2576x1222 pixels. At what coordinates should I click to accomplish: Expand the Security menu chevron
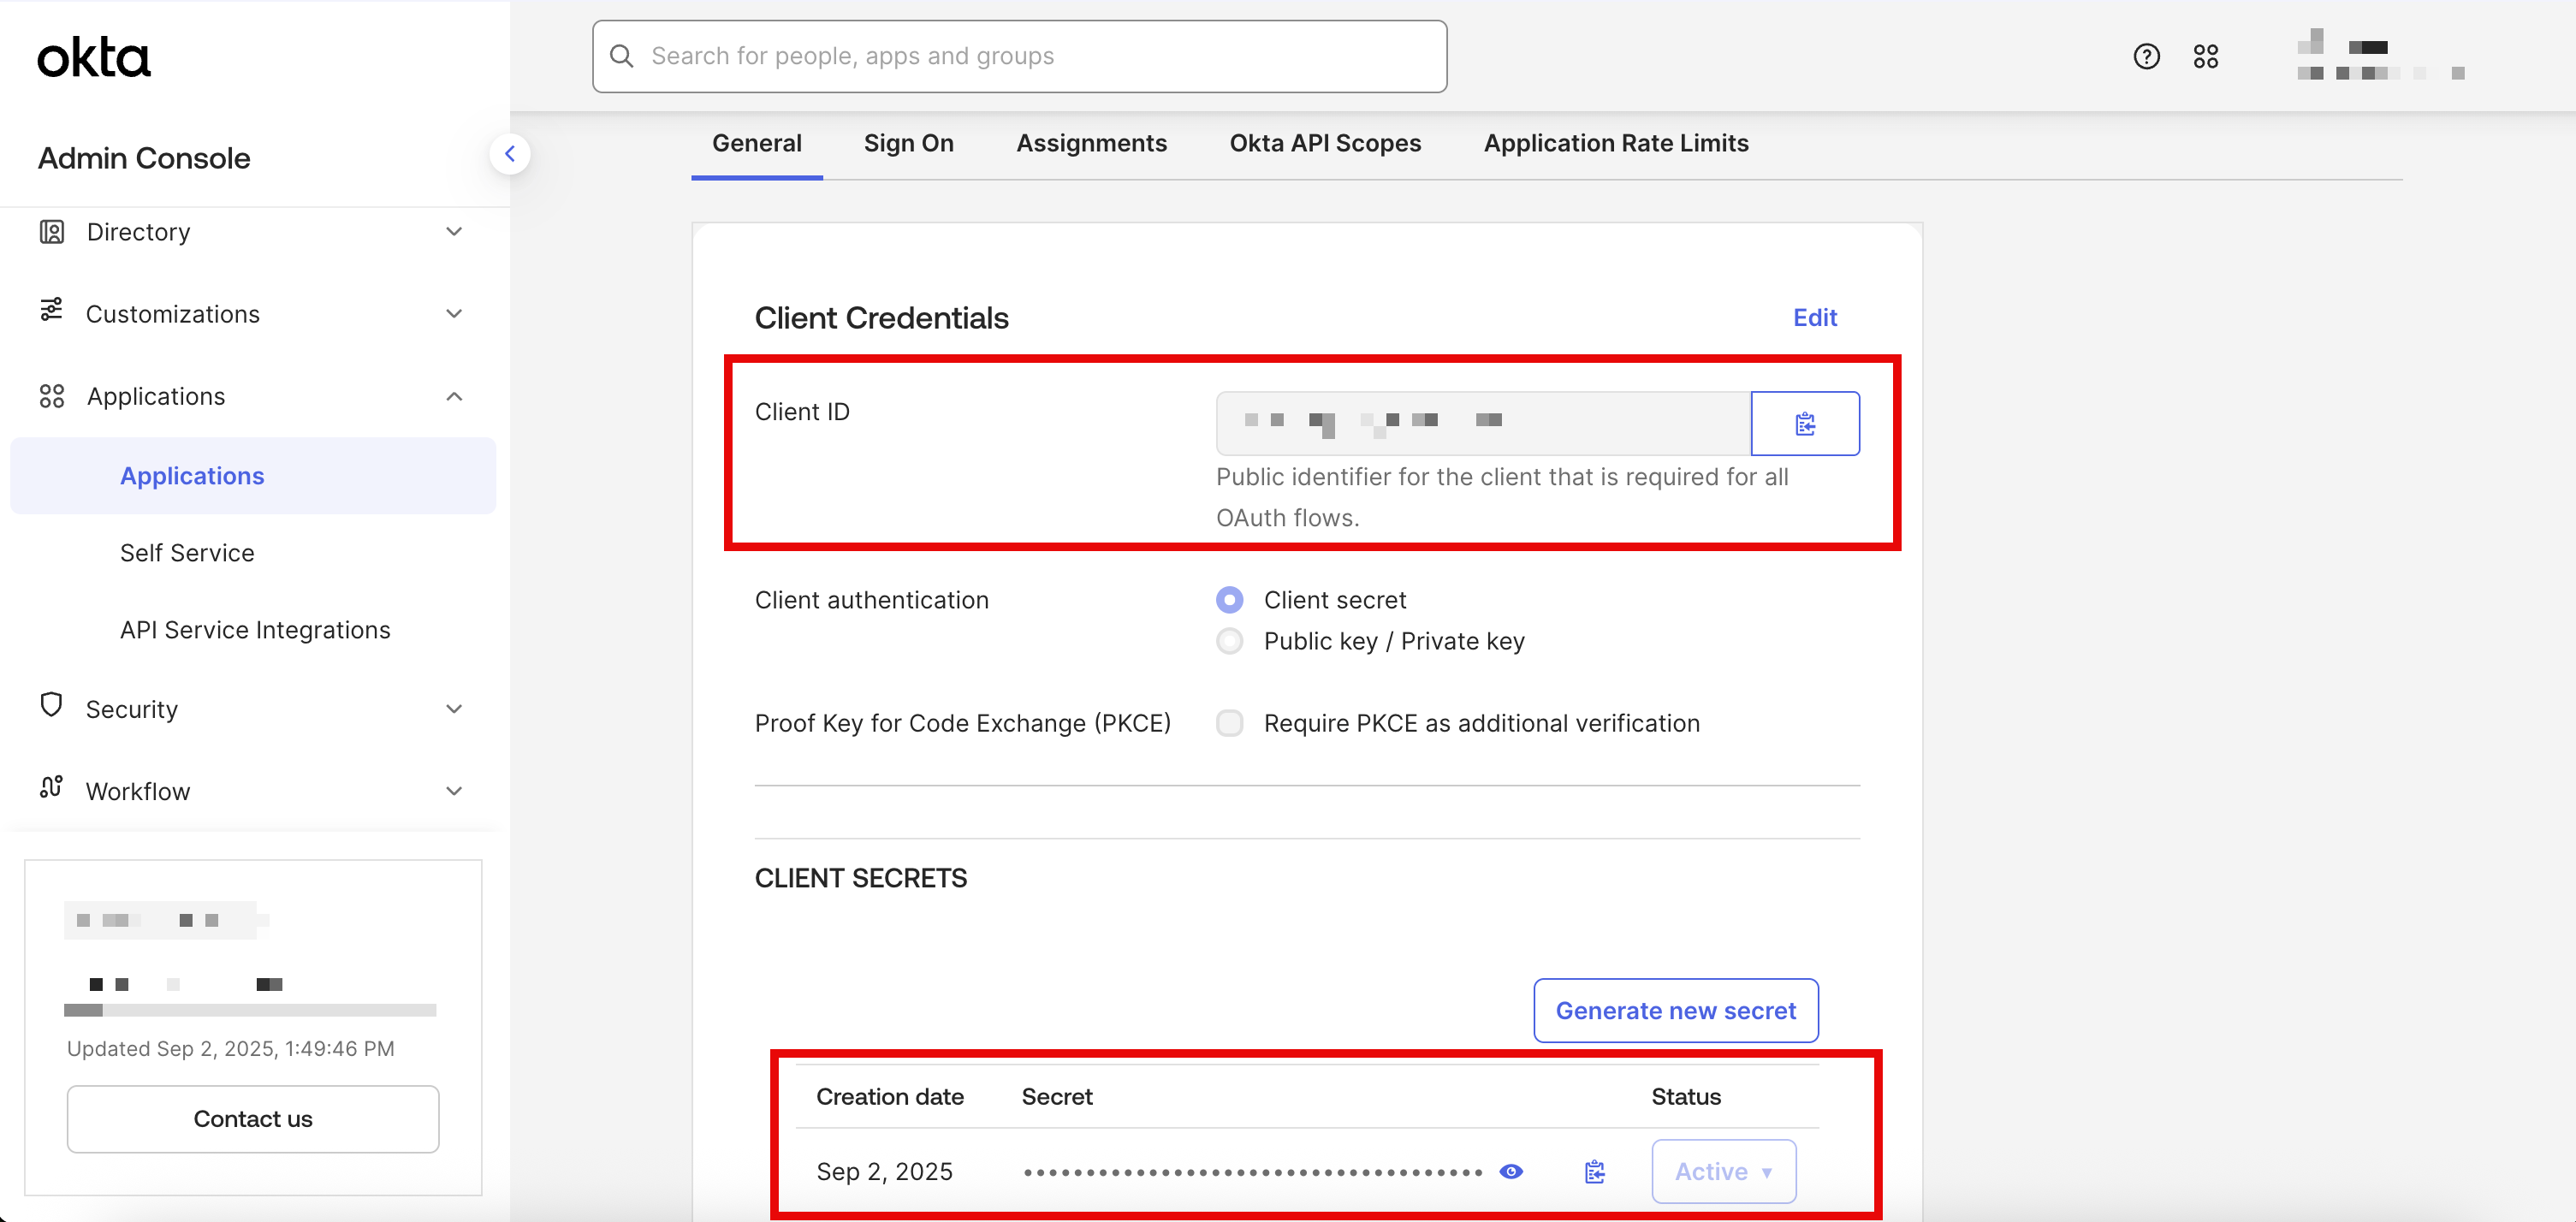[x=454, y=709]
